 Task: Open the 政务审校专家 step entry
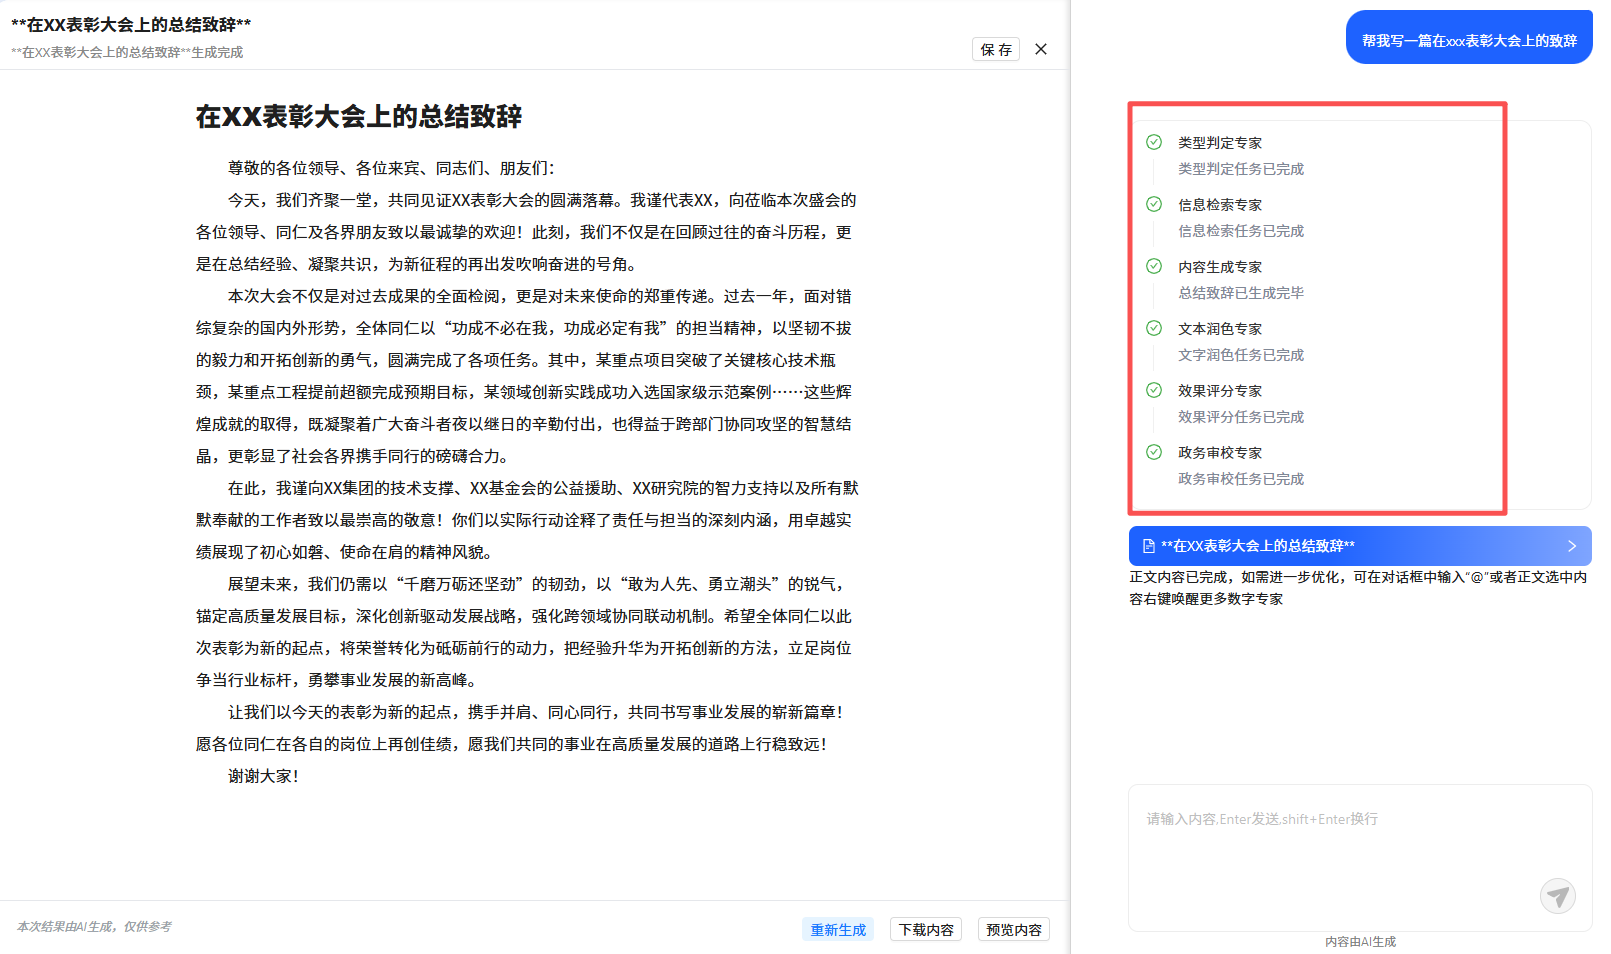[x=1220, y=453]
